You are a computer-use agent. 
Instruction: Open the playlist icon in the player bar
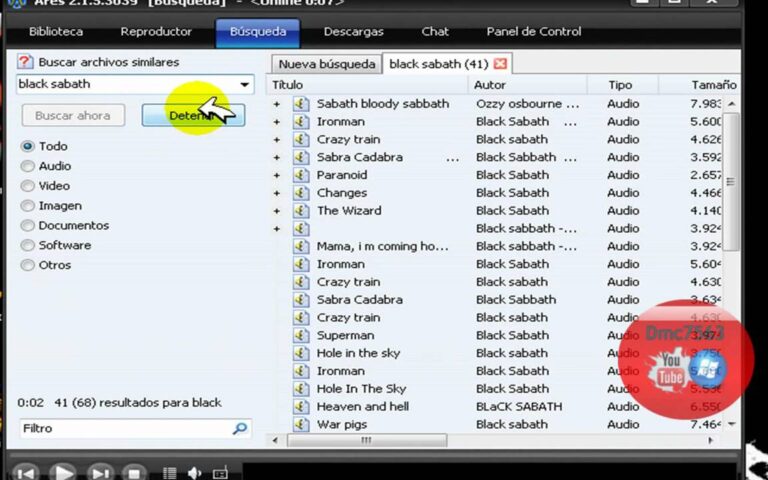coord(170,472)
